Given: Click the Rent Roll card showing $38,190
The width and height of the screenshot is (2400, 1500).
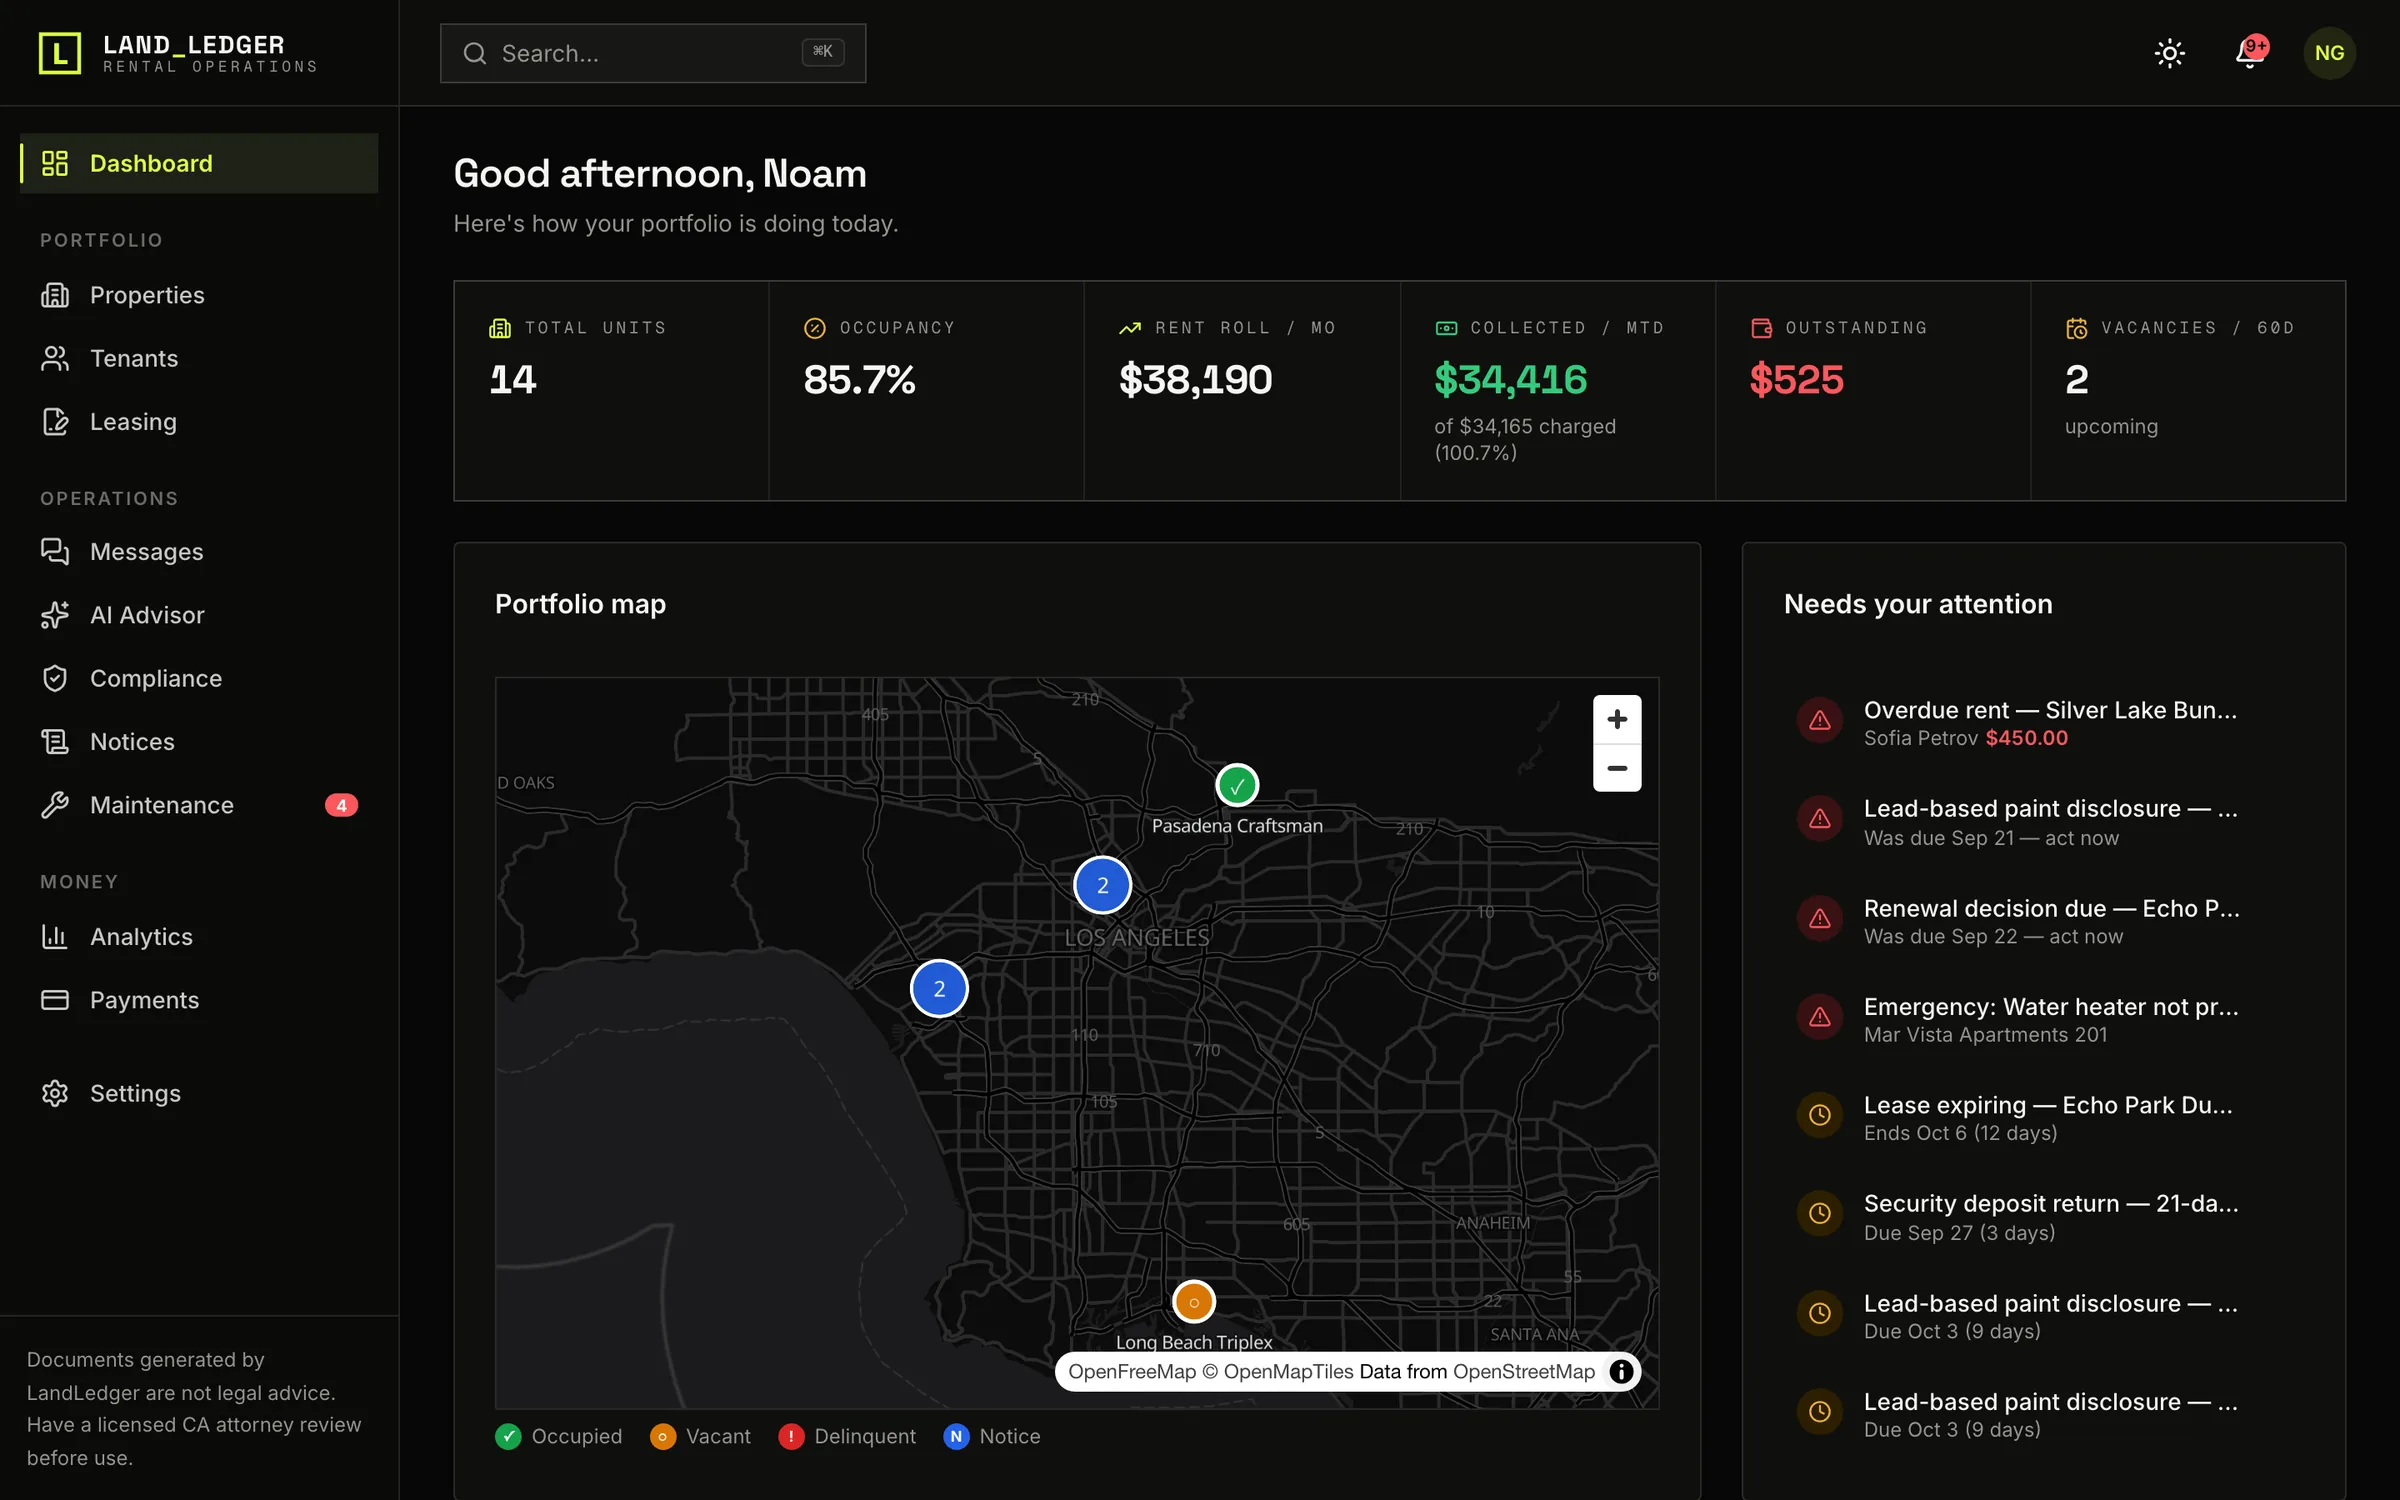Looking at the screenshot, I should pyautogui.click(x=1242, y=391).
